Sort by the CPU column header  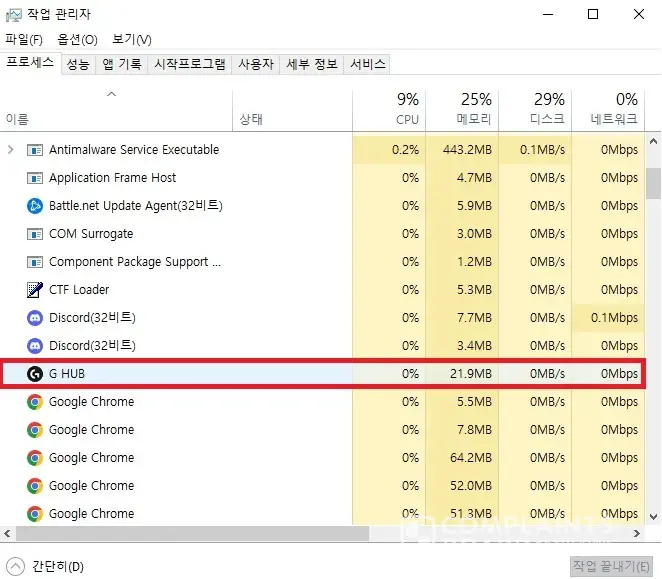pyautogui.click(x=389, y=110)
